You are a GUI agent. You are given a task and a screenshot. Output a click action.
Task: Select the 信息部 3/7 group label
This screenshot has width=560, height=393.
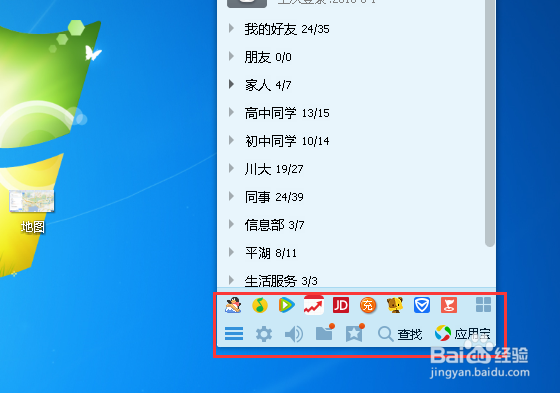click(274, 225)
